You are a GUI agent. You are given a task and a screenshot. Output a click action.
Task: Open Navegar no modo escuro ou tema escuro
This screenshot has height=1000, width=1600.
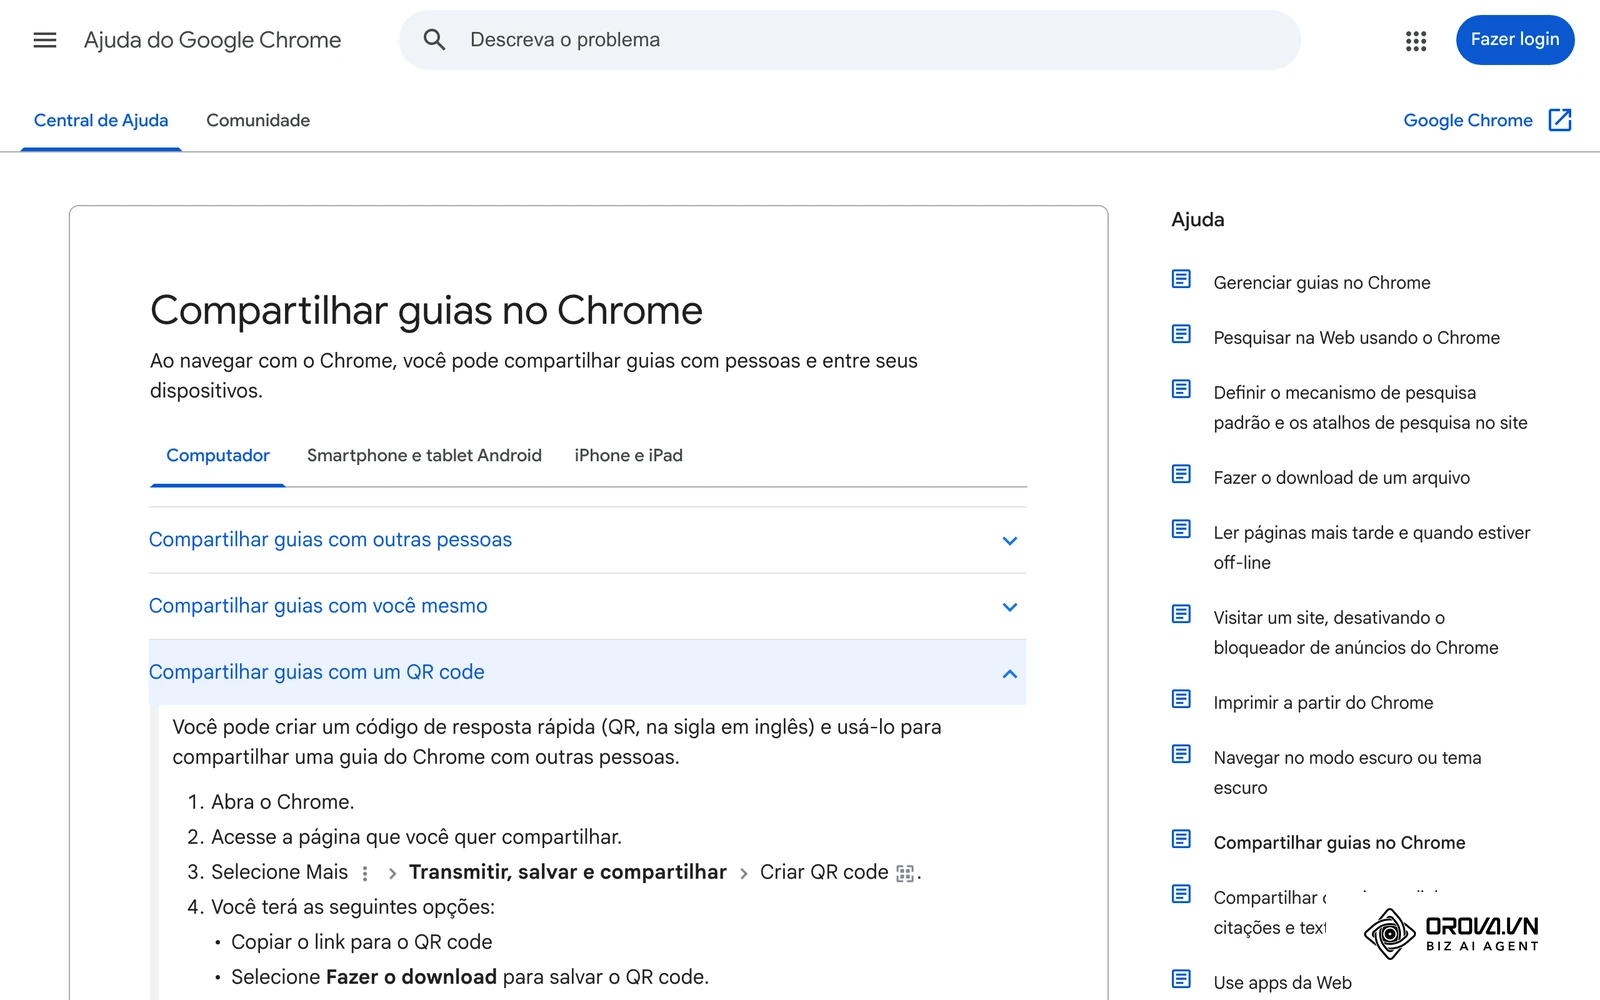[x=1348, y=773]
